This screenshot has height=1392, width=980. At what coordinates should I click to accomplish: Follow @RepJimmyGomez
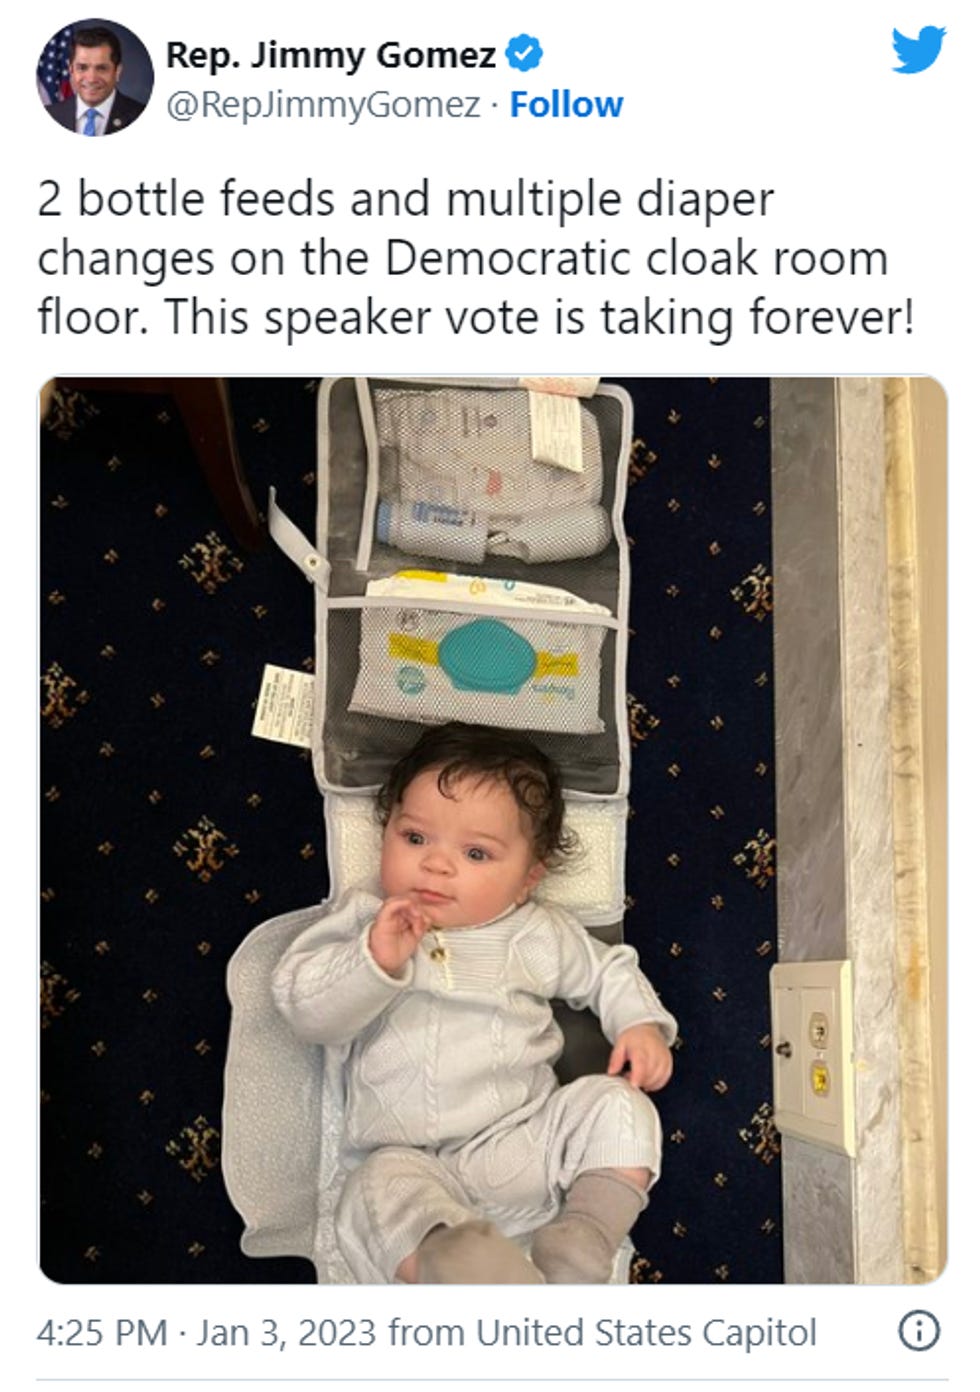(x=566, y=104)
